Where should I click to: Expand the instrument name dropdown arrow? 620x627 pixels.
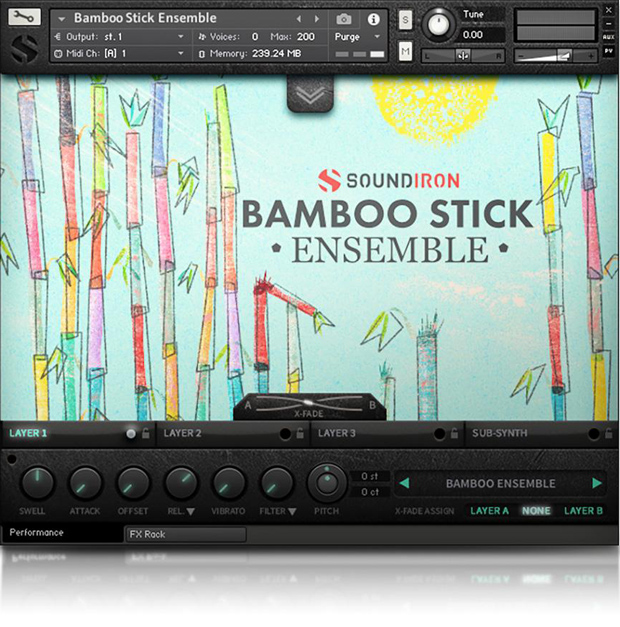coord(62,19)
